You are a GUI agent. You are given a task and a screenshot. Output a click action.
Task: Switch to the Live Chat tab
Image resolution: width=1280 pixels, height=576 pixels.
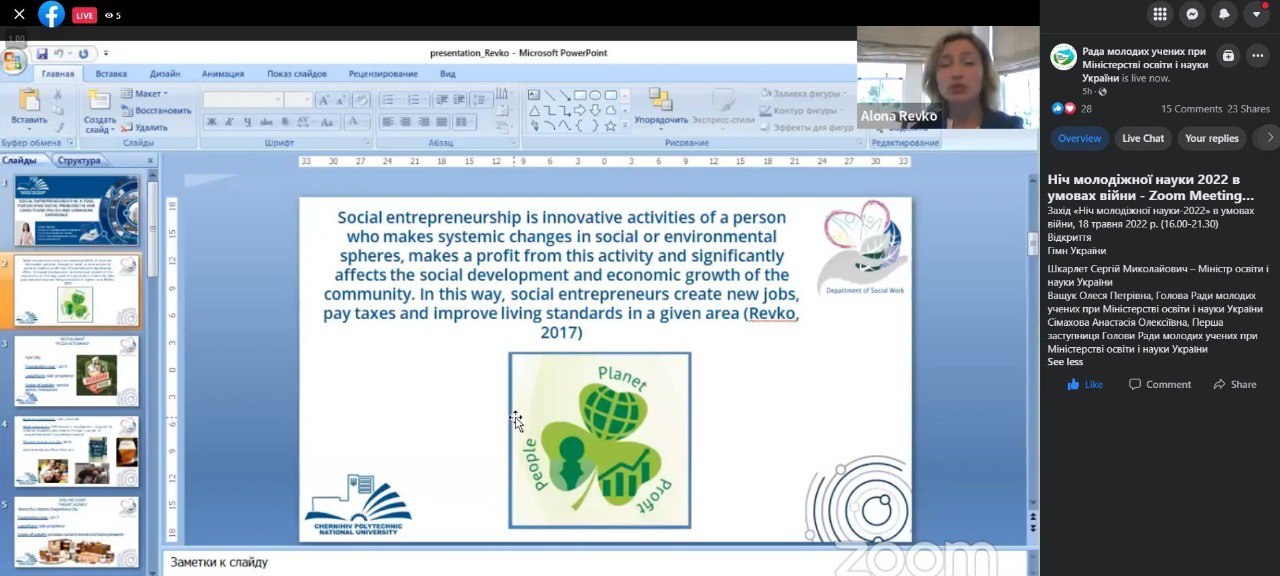tap(1142, 139)
